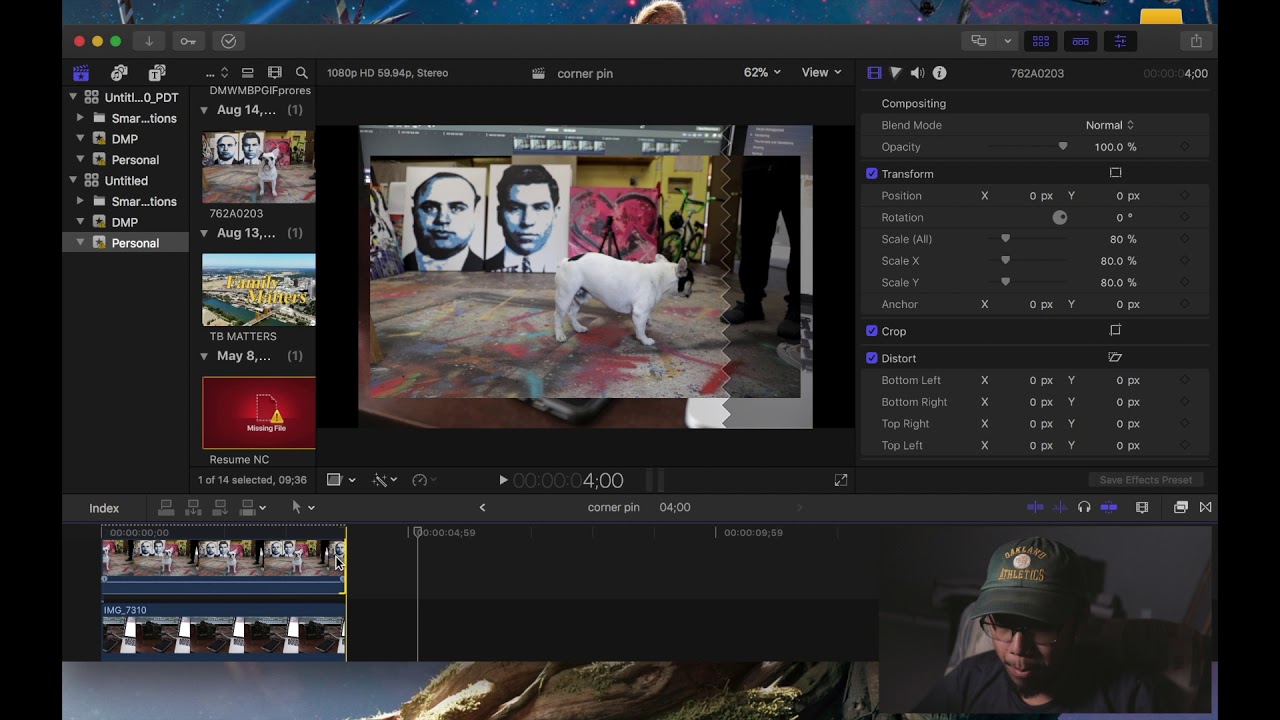Toggle filmstrip/list view in browser

[248, 73]
